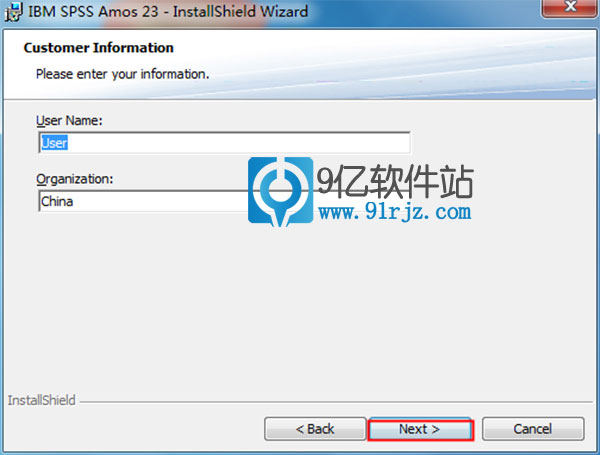Image resolution: width=600 pixels, height=455 pixels.
Task: Click the blue watermark logo icon
Action: pyautogui.click(x=280, y=191)
